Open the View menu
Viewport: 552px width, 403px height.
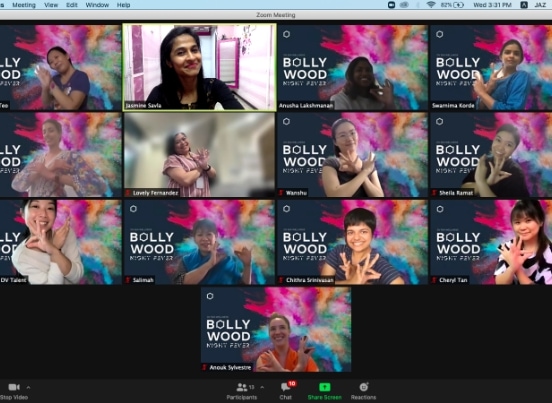click(51, 5)
